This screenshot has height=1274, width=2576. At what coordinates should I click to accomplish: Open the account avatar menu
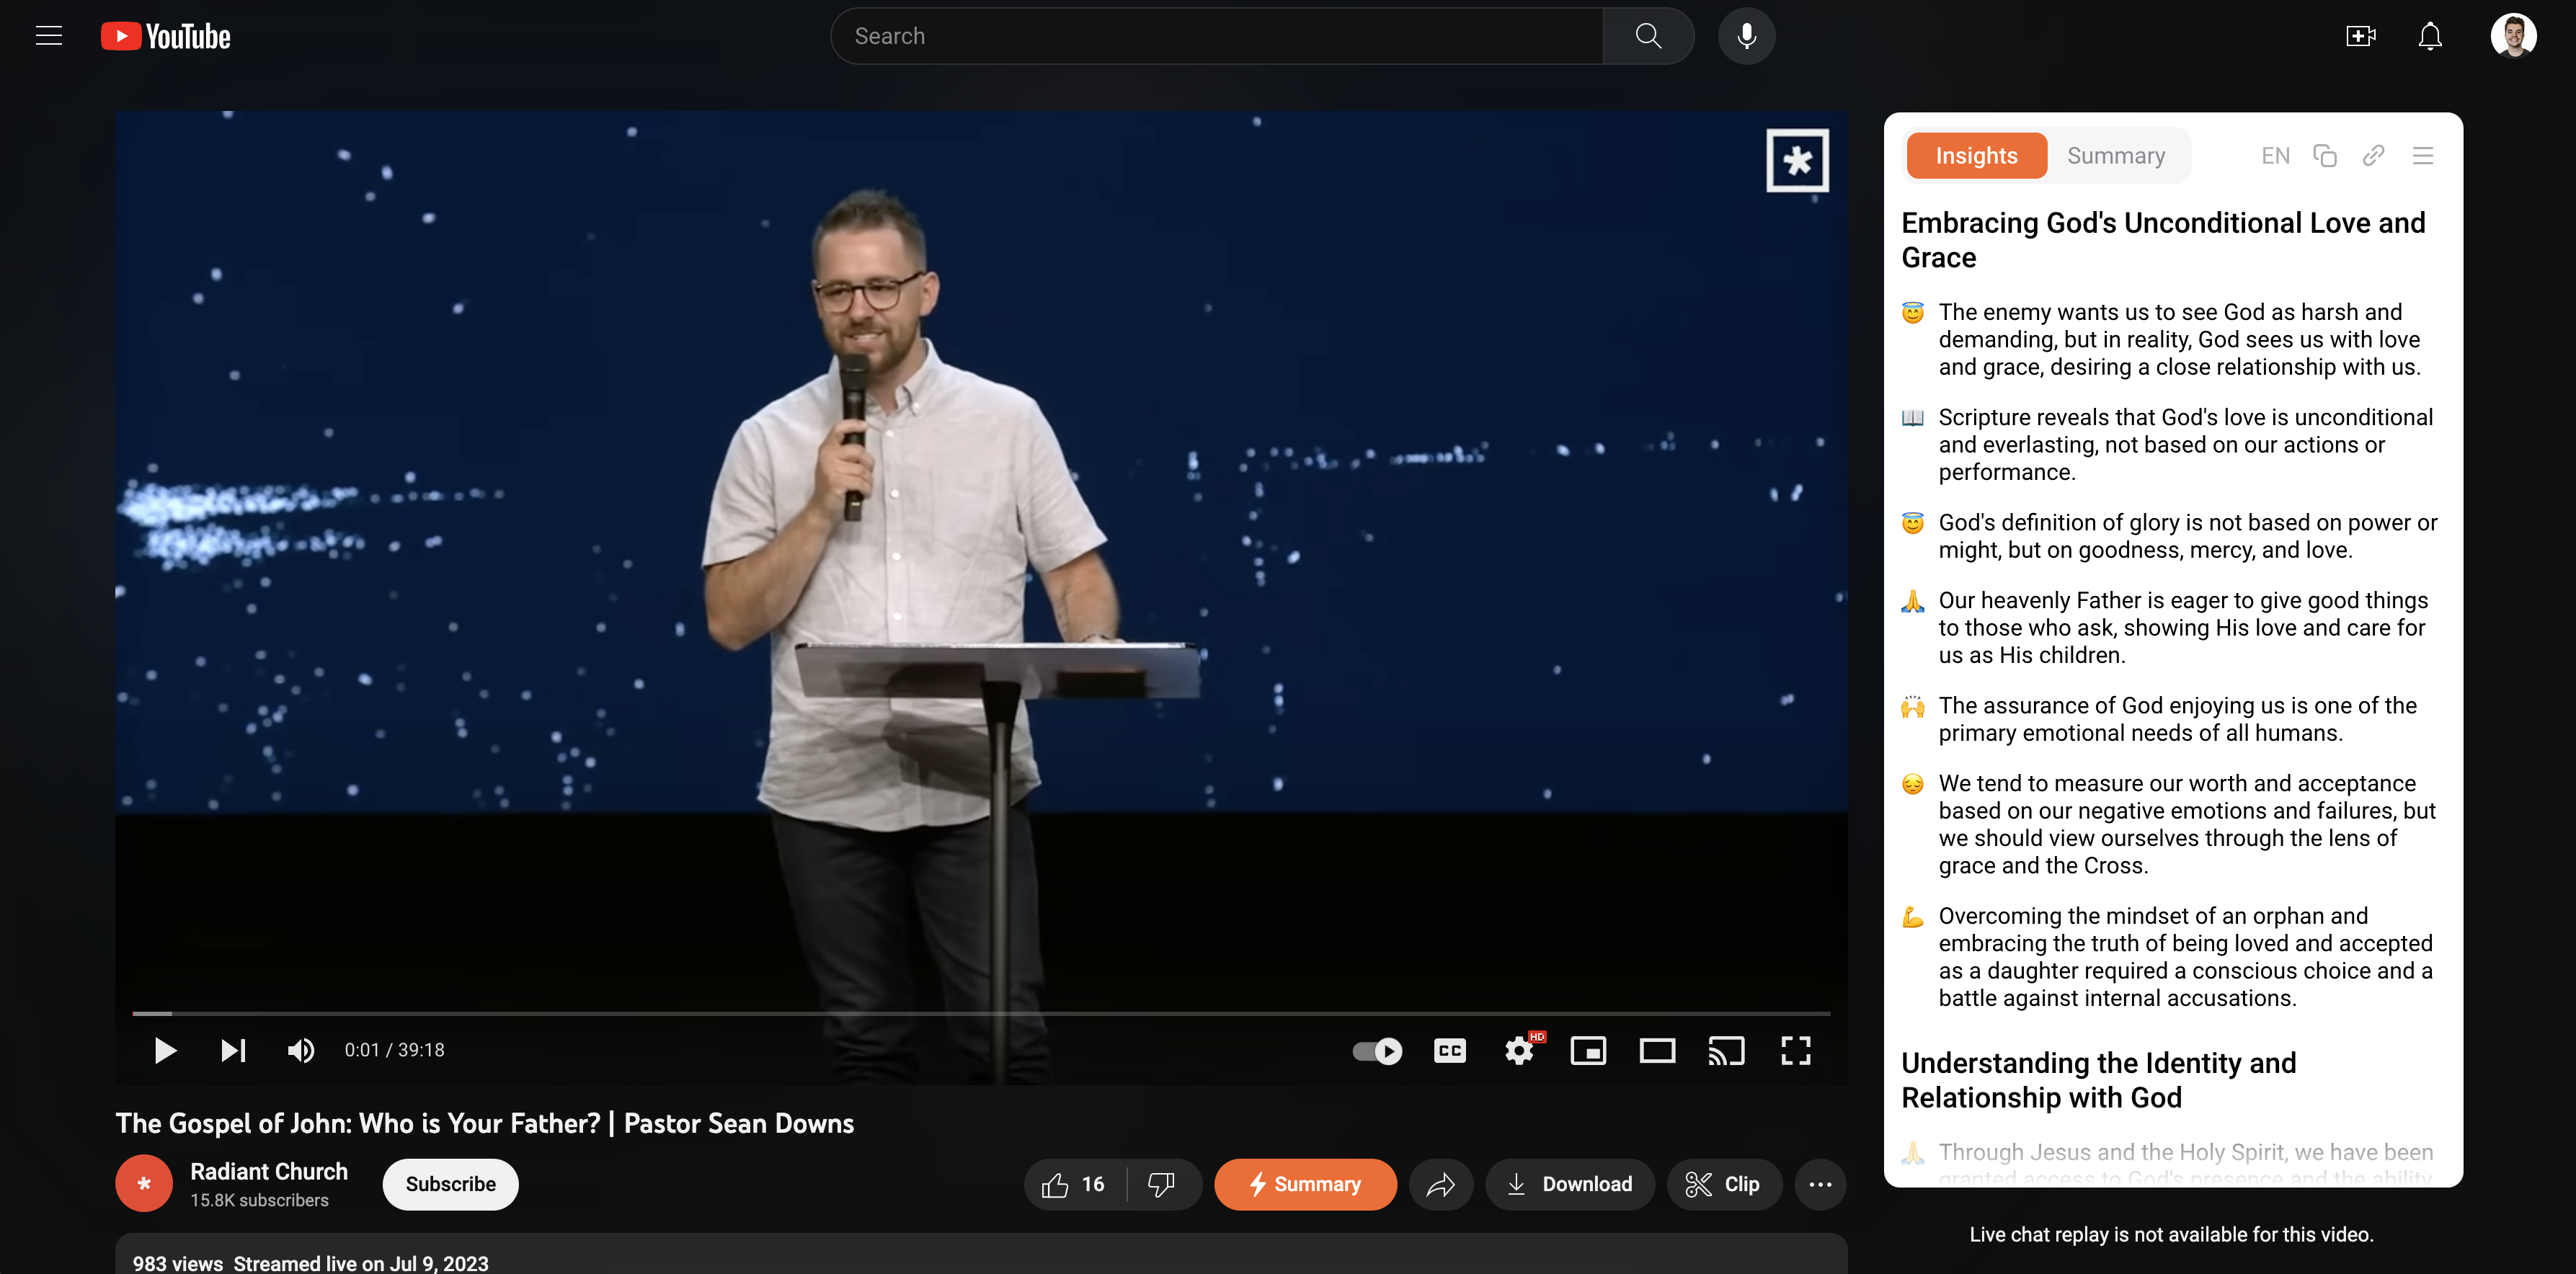point(2513,36)
